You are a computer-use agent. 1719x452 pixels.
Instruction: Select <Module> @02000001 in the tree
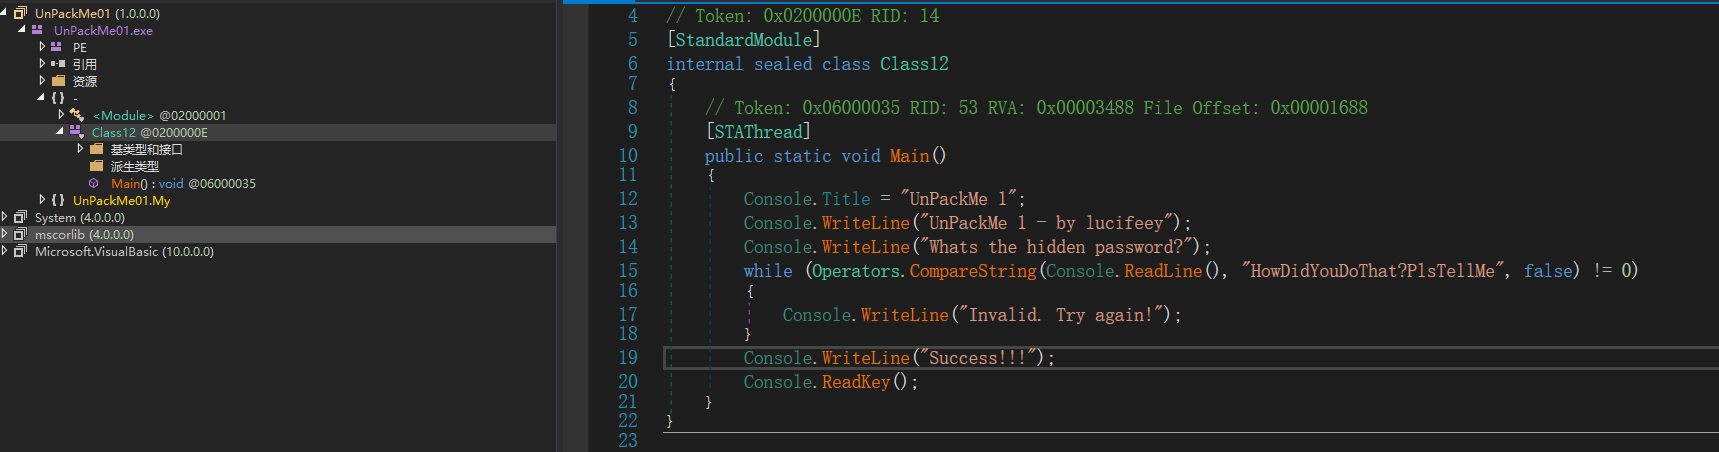point(160,115)
